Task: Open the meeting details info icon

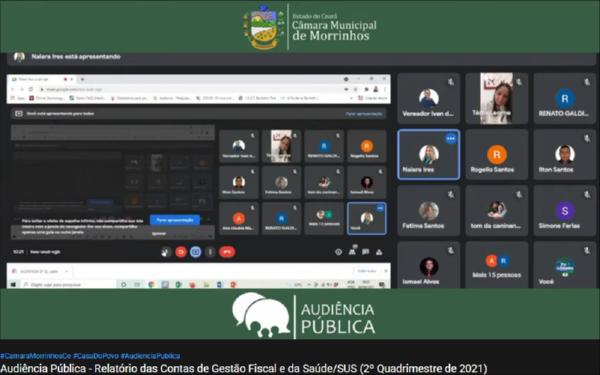Action: click(338, 252)
